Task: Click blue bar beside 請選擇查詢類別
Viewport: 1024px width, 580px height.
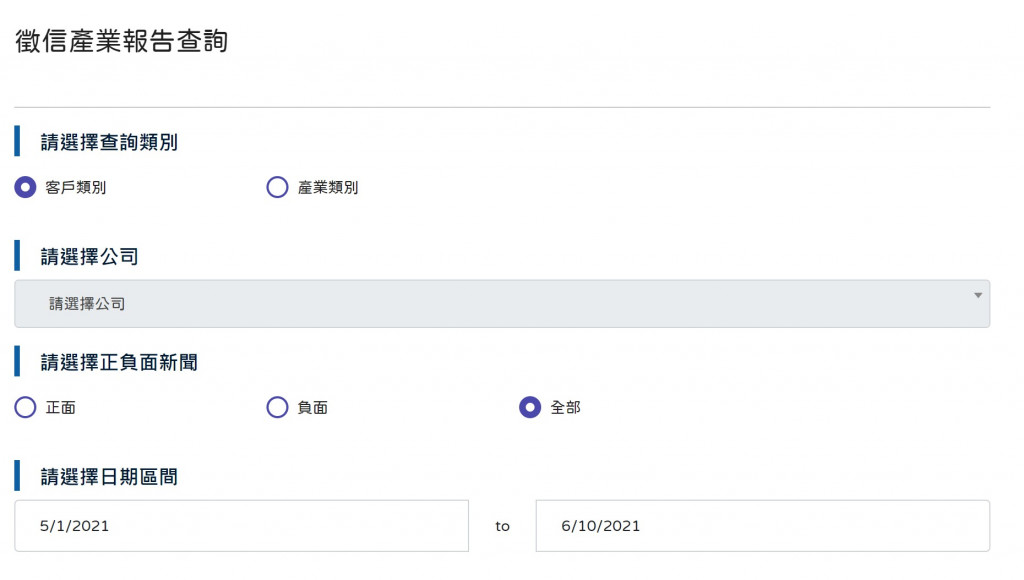Action: (17, 141)
